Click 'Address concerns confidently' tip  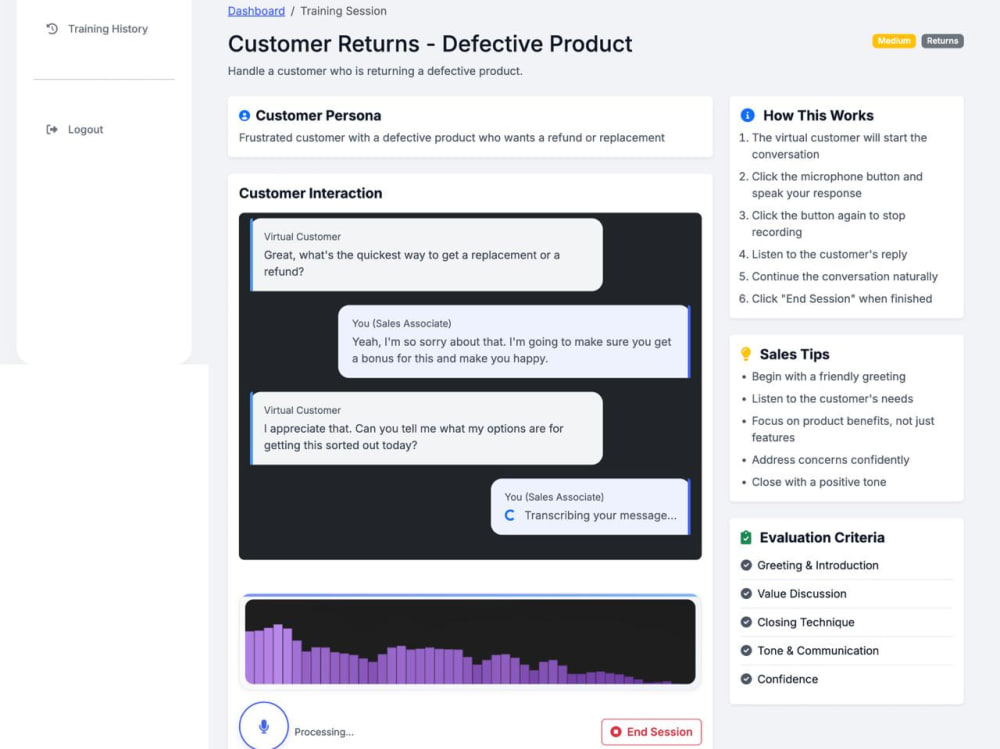[830, 460]
